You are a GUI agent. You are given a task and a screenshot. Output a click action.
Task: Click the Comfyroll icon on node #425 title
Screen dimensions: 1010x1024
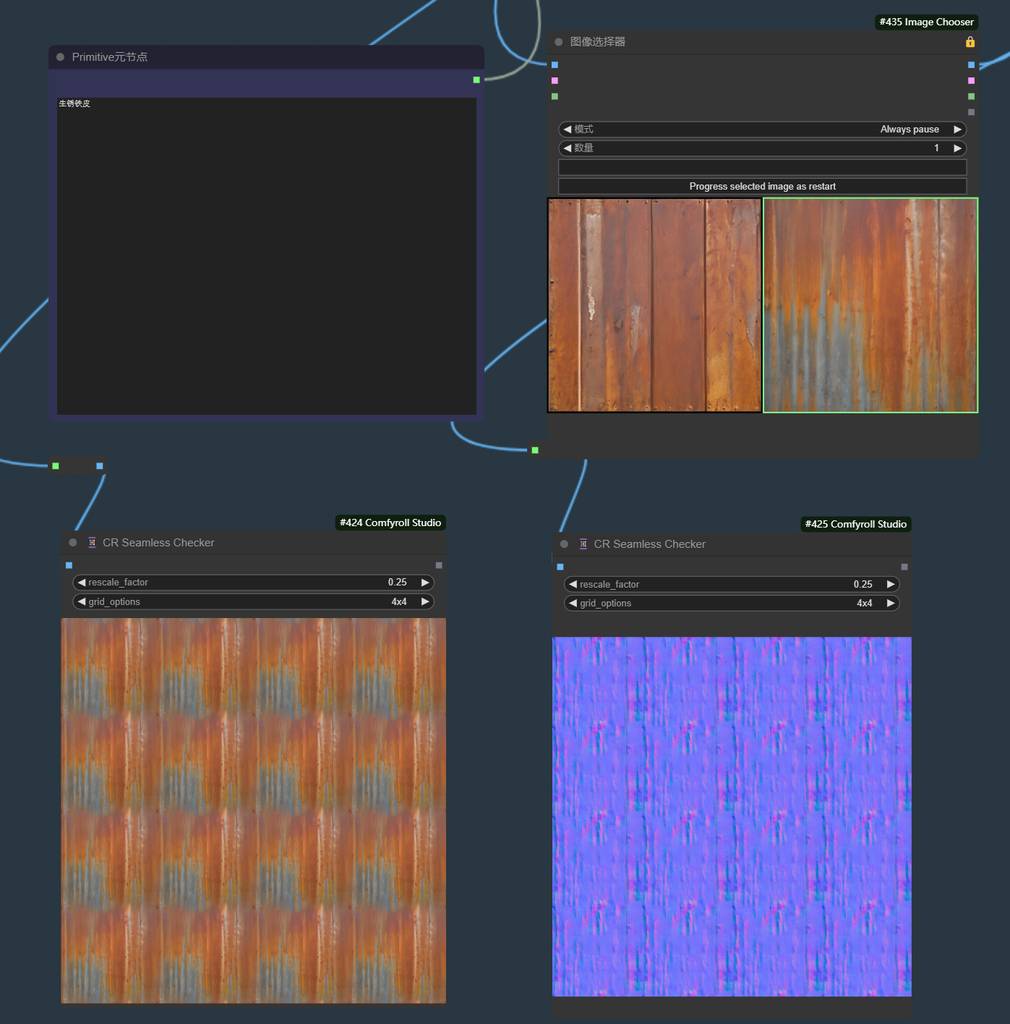point(583,544)
